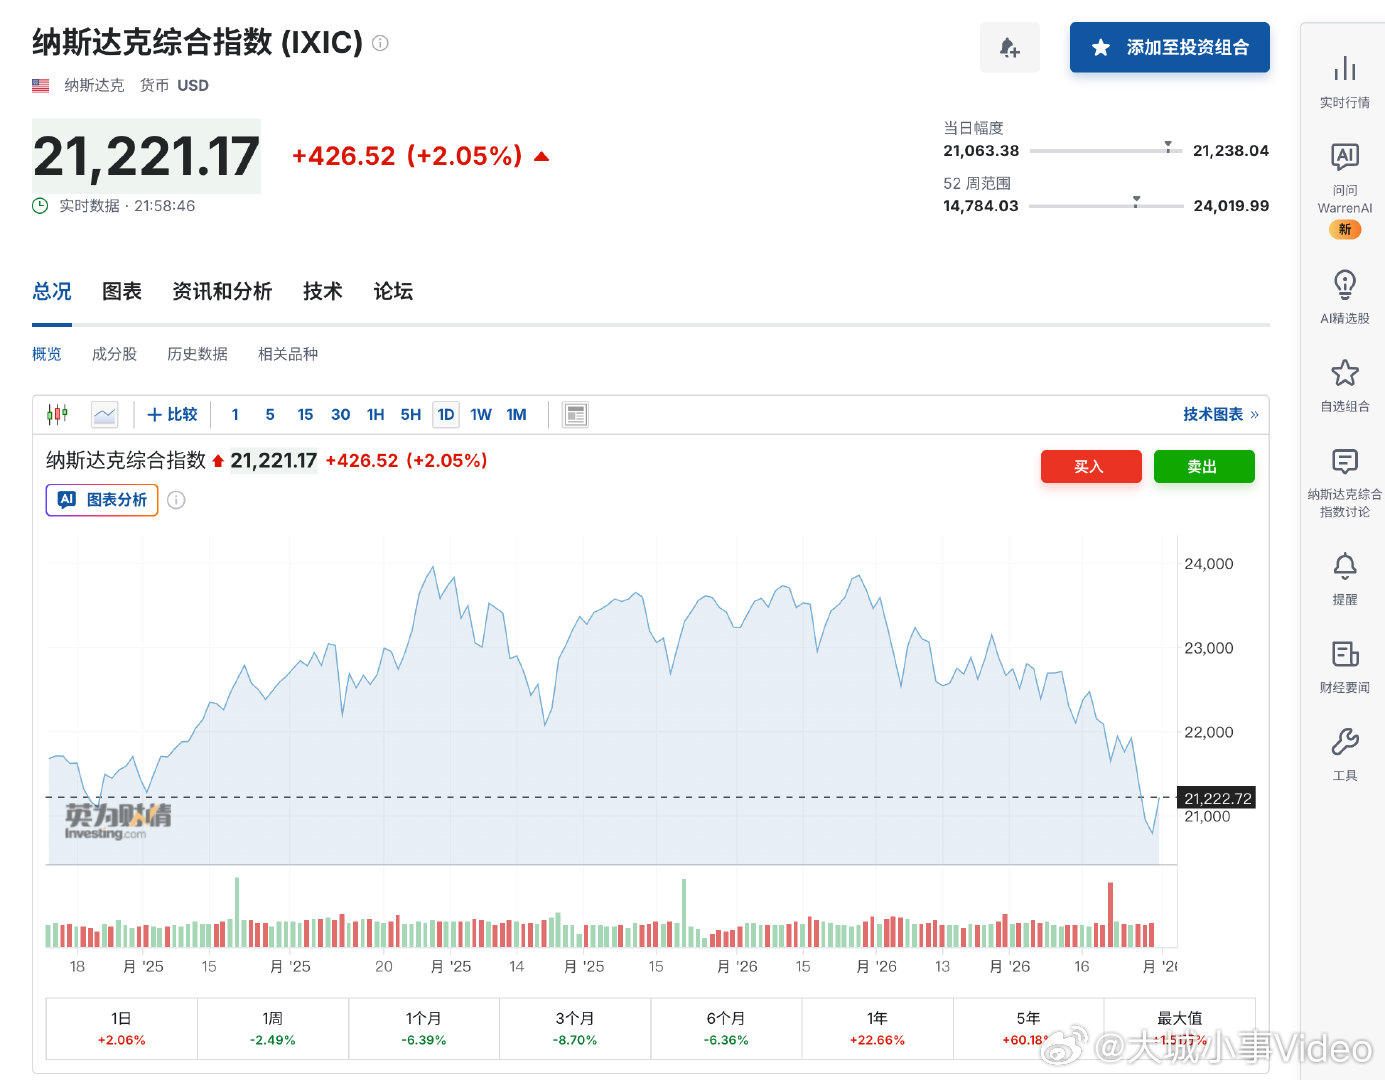Click the 52周范围 range slider marker
This screenshot has height=1080, width=1385.
coord(1135,202)
